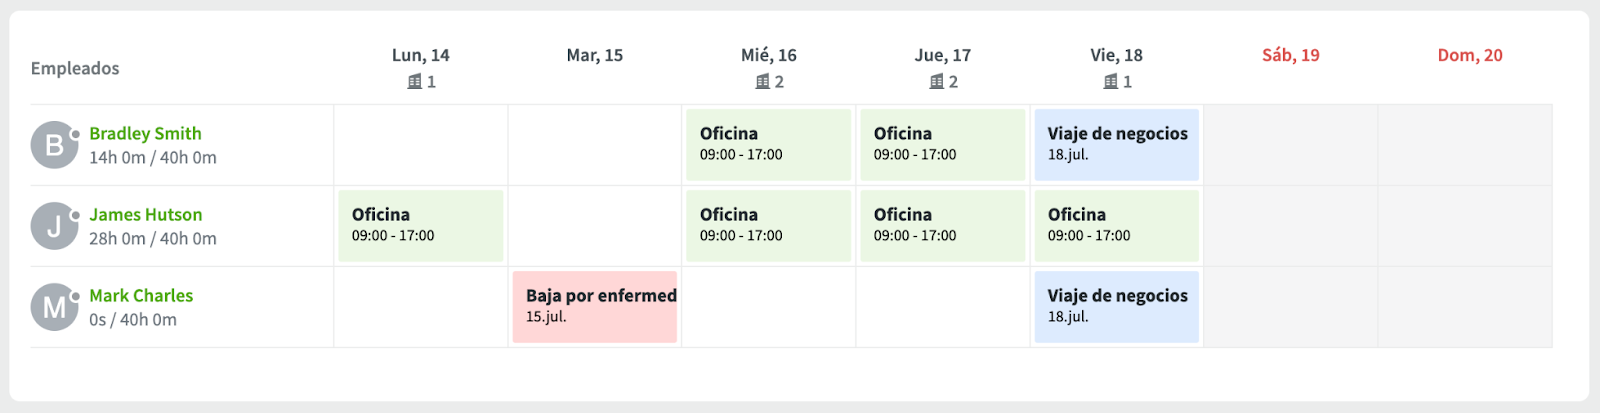
Task: Click the office building icon under Jue, 17
Action: point(936,82)
